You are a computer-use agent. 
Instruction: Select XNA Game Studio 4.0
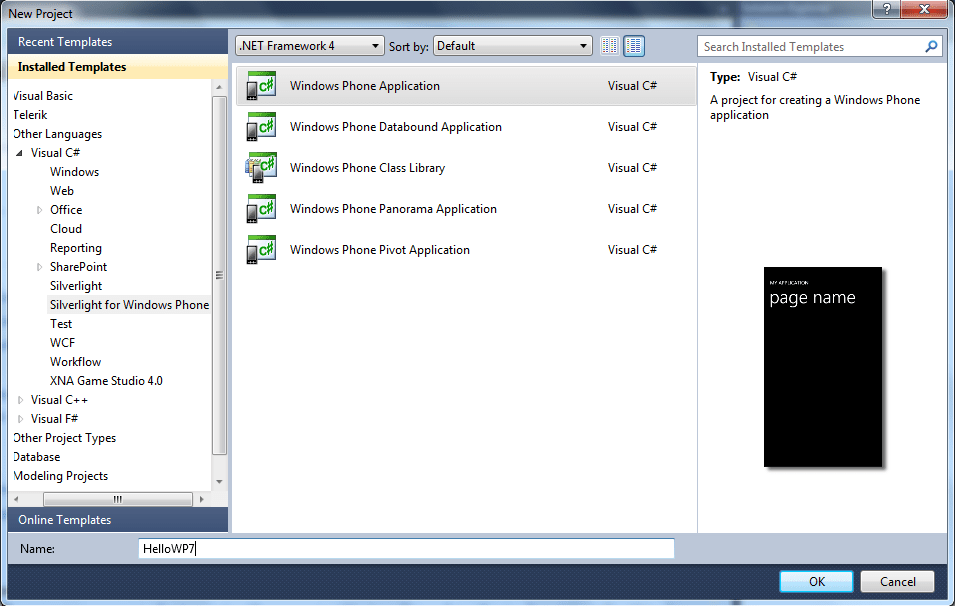tap(106, 381)
